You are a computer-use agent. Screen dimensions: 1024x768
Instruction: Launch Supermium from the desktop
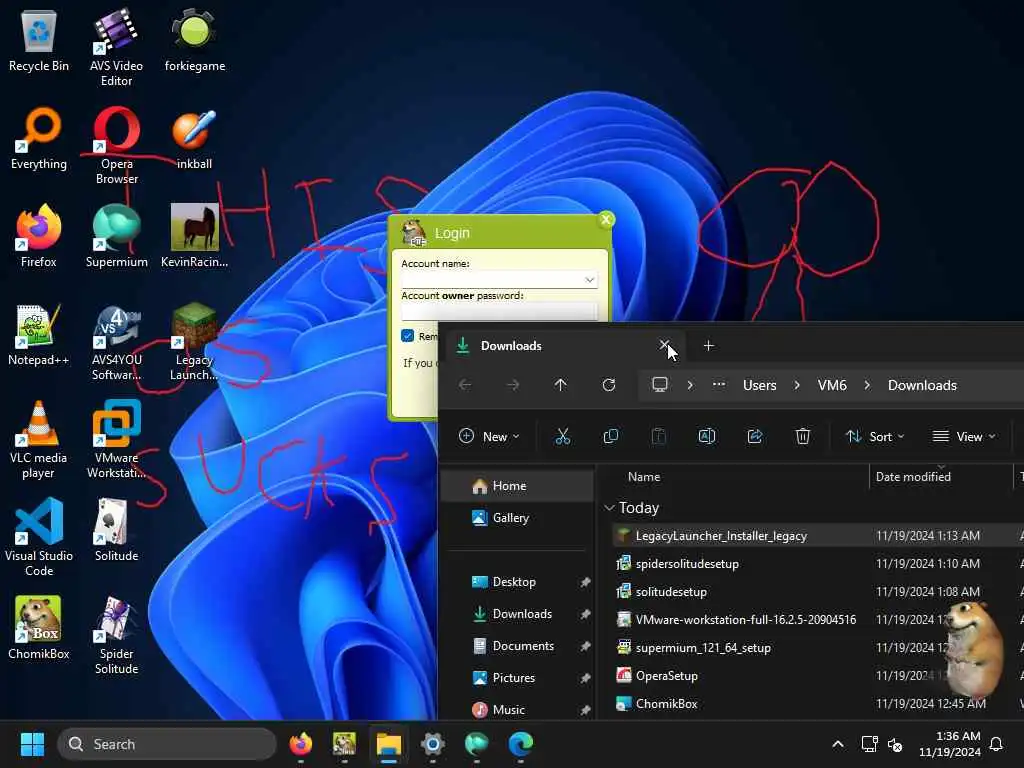point(116,236)
